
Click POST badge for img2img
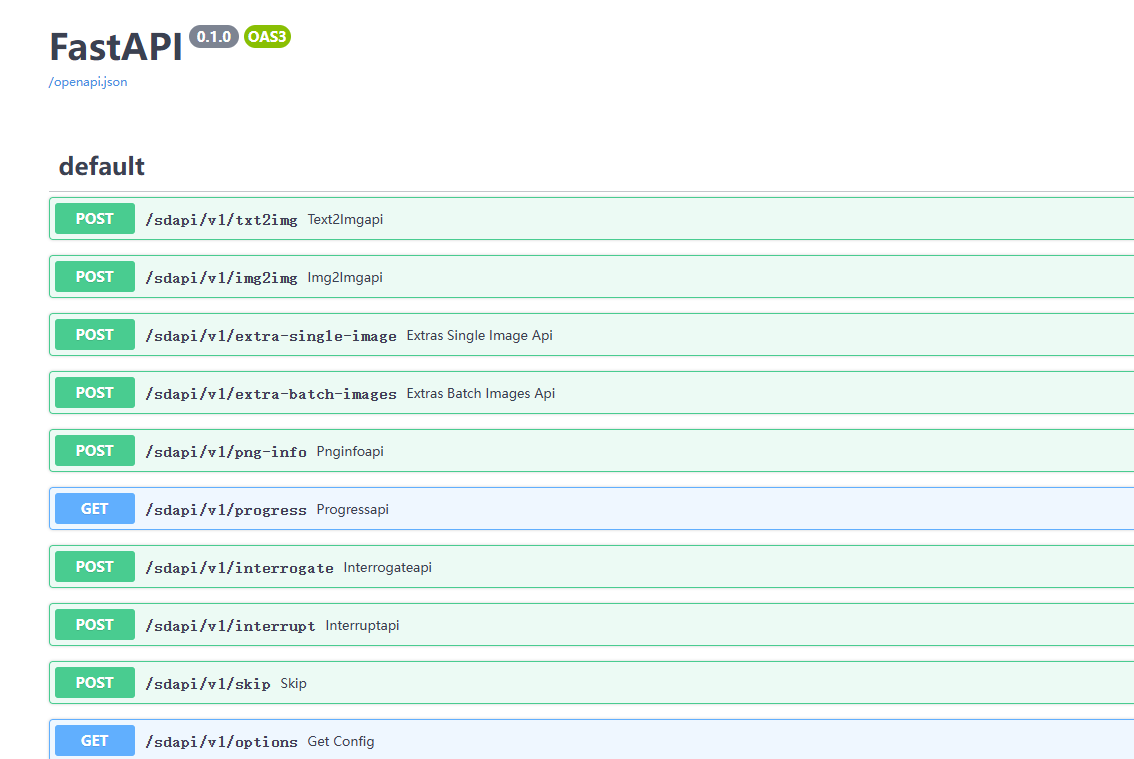[95, 276]
